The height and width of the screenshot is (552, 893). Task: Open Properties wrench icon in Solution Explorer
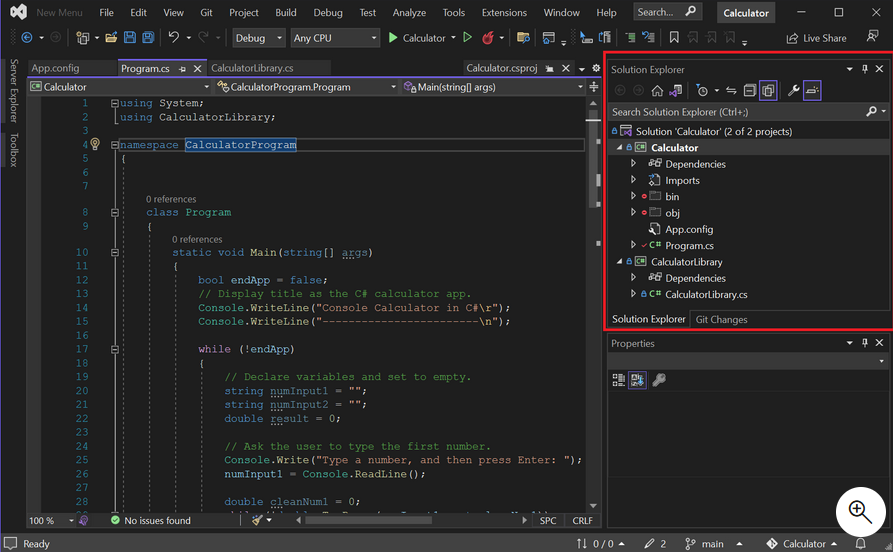click(794, 91)
